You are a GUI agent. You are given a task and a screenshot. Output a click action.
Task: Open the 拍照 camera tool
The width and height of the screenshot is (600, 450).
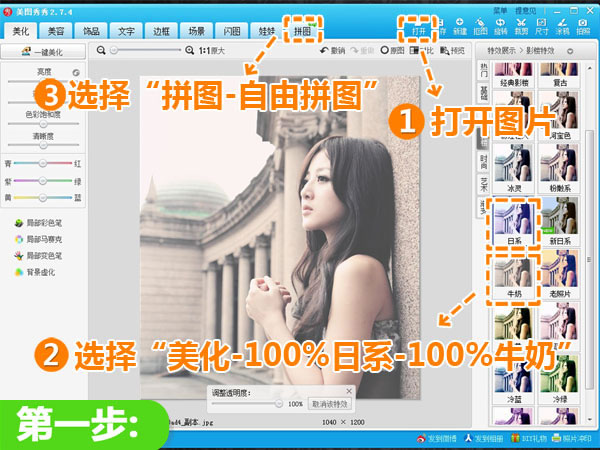[x=583, y=27]
